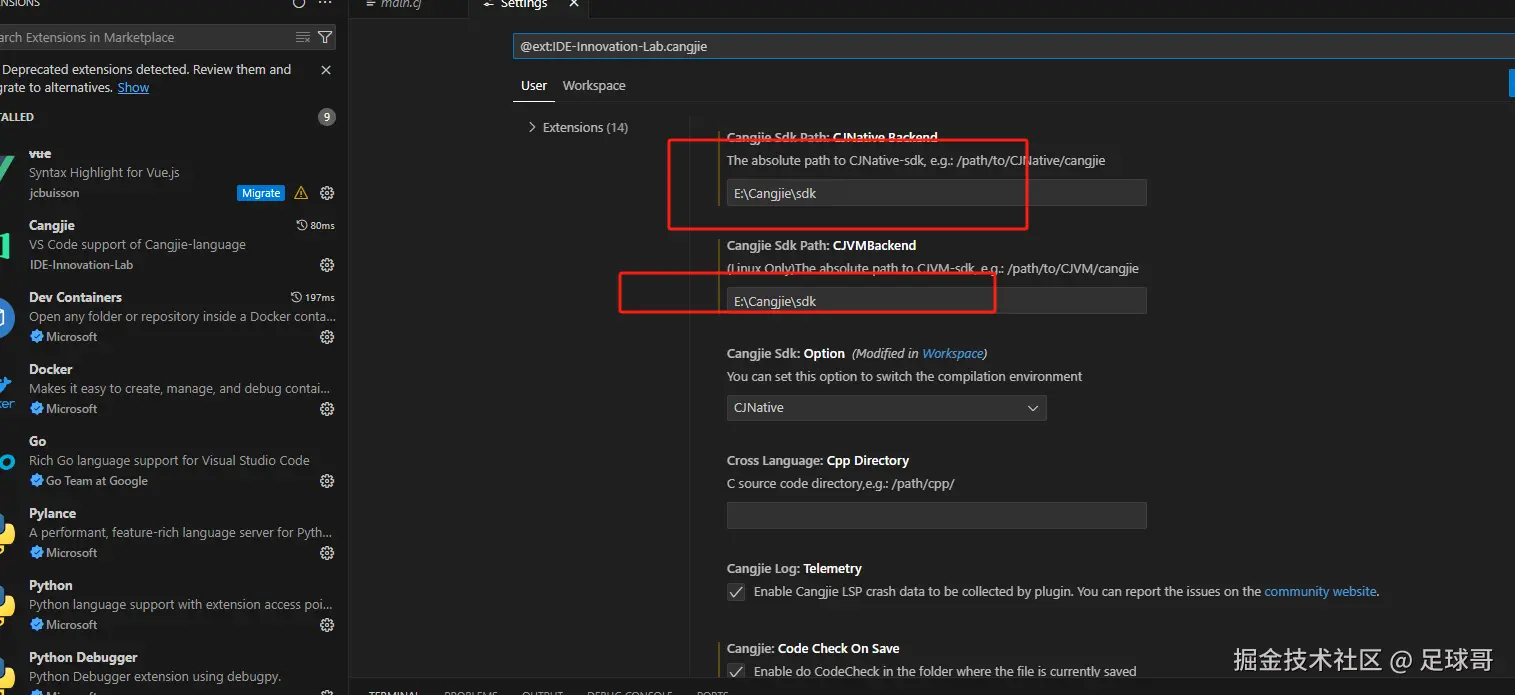
Task: Toggle the Cangjie Log Telemetry checkbox
Action: (x=736, y=592)
